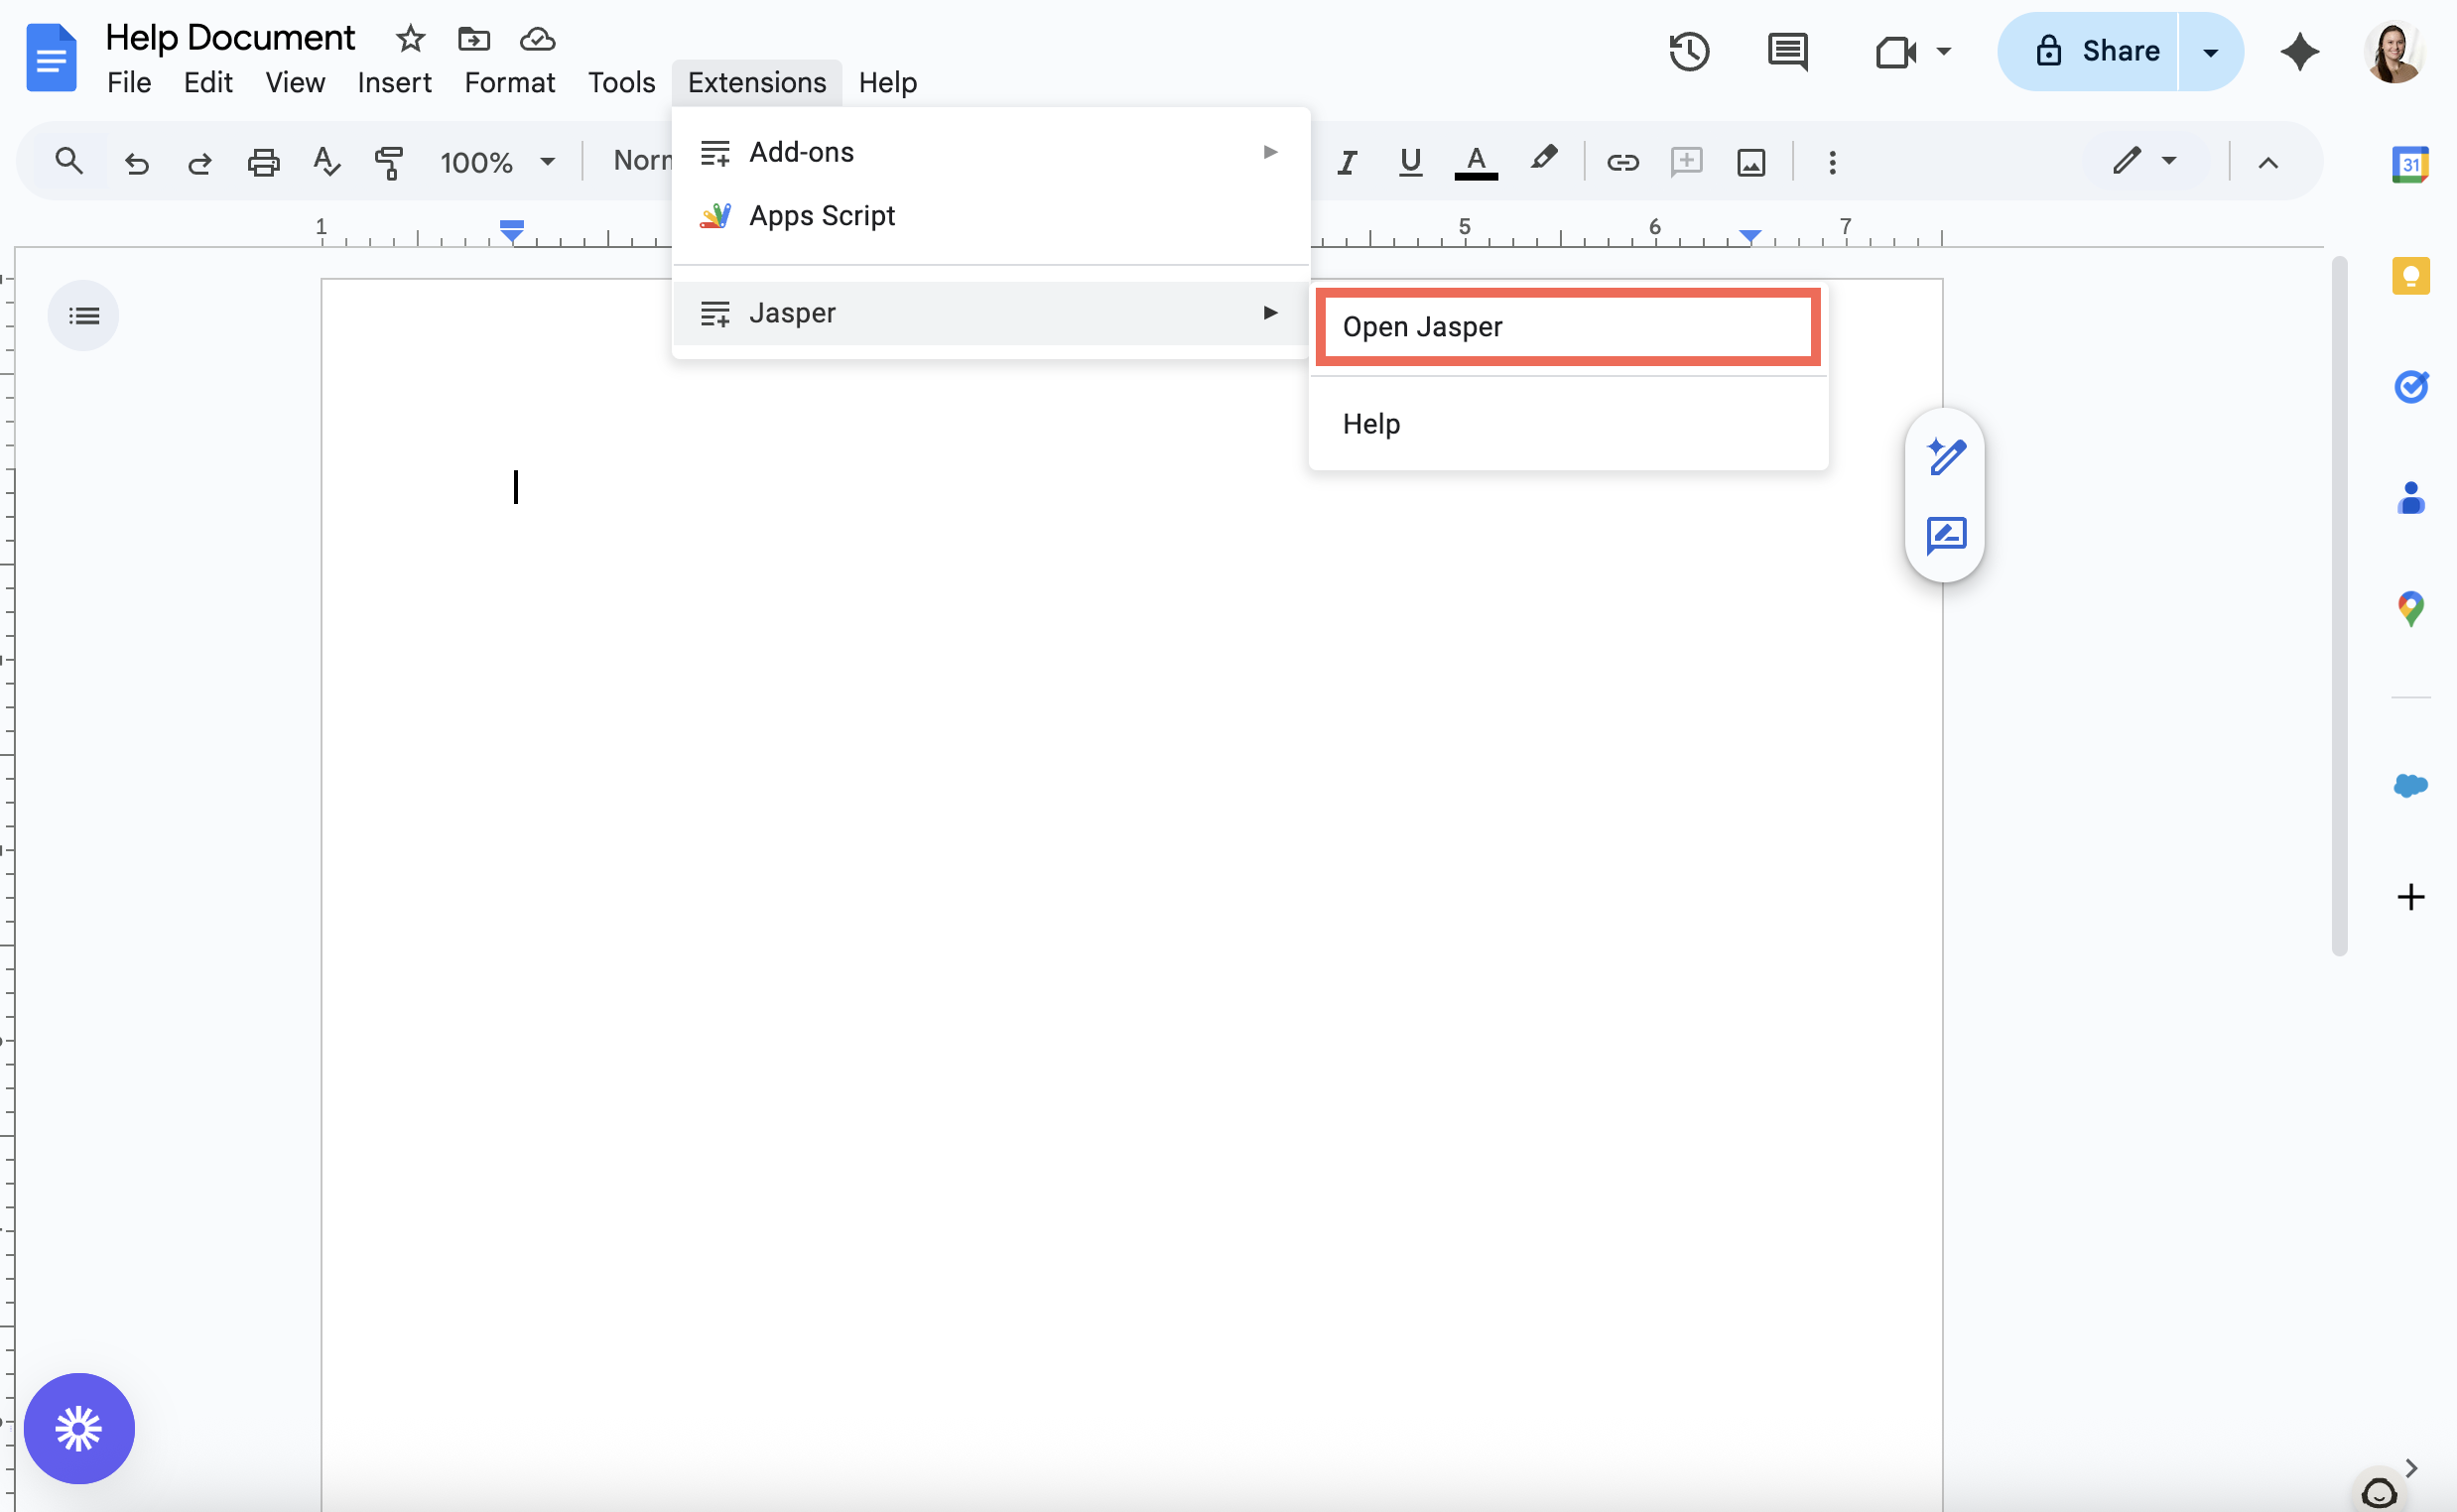Image resolution: width=2457 pixels, height=1512 pixels.
Task: Open the text color picker
Action: (x=1475, y=162)
